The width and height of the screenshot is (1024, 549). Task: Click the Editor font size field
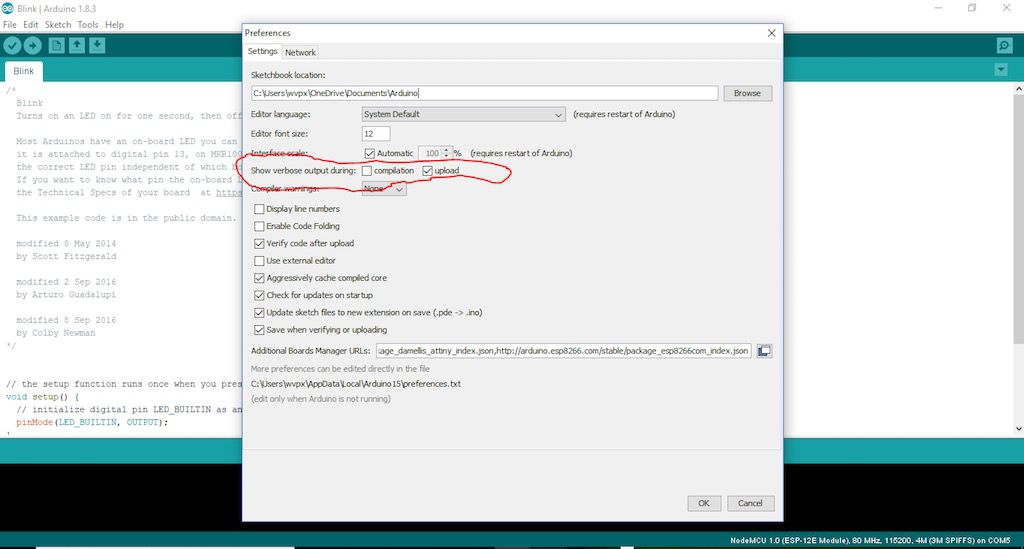point(376,134)
